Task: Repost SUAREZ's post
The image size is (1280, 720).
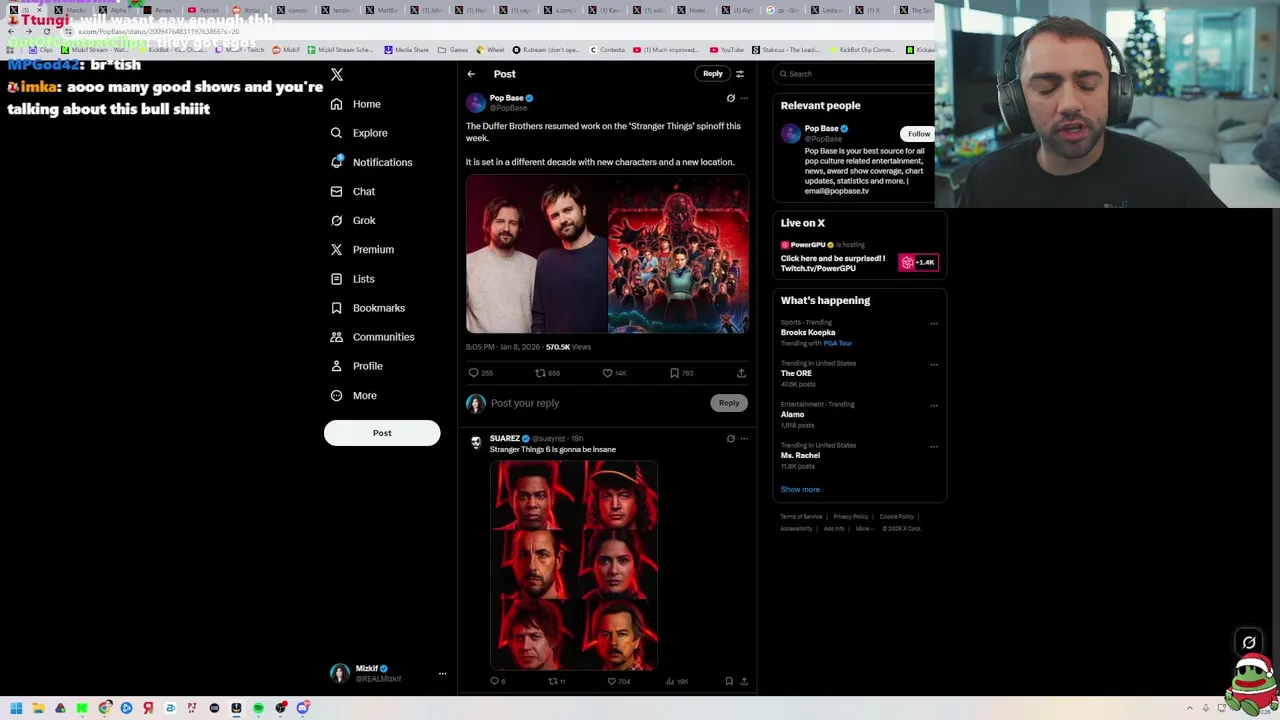Action: pos(557,681)
